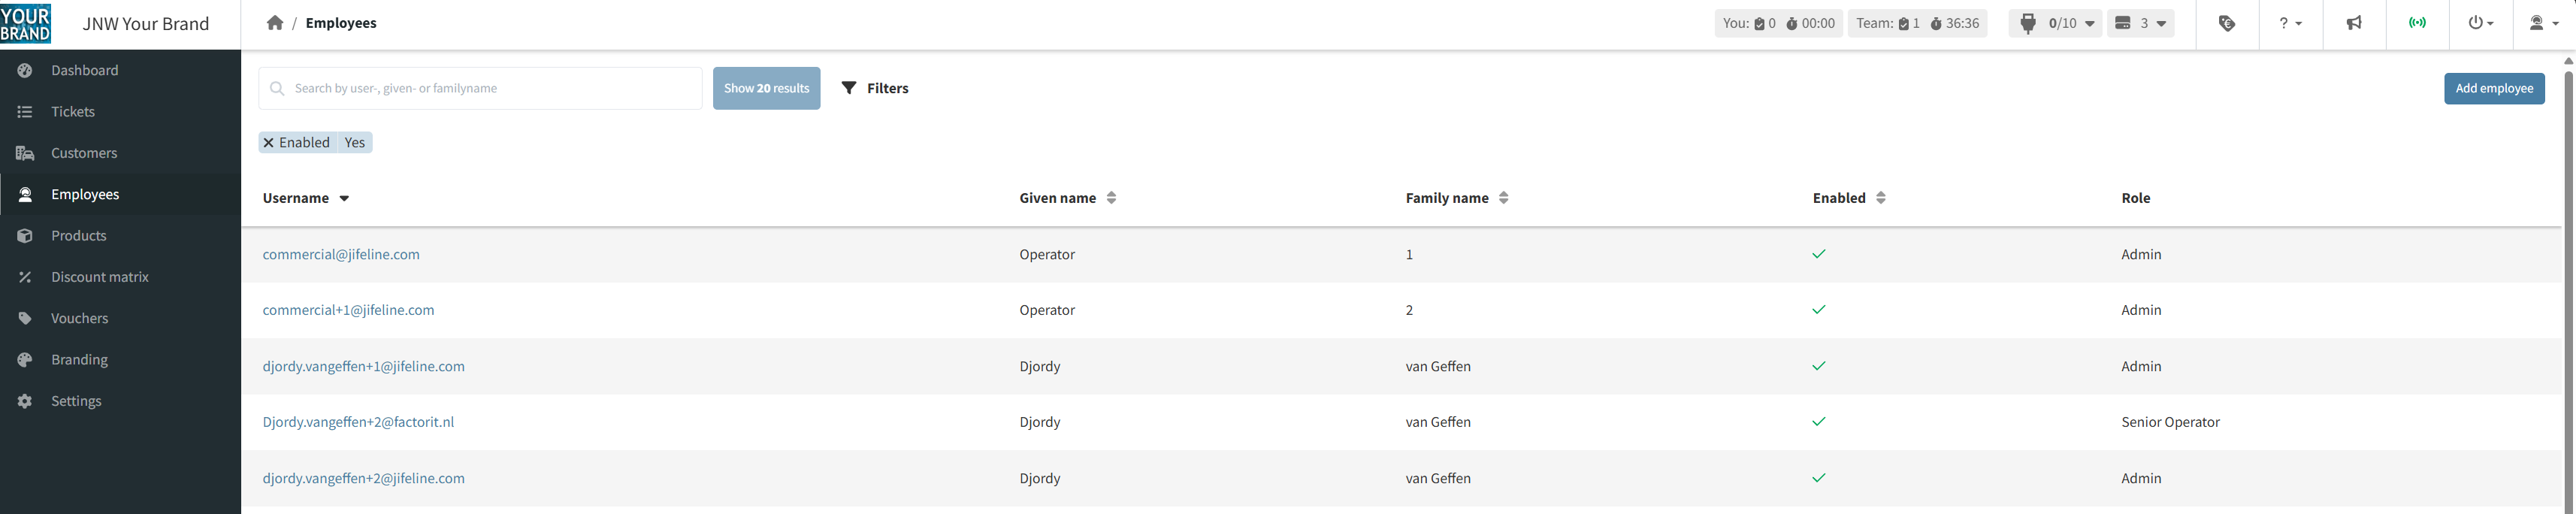The width and height of the screenshot is (2576, 514).
Task: Sort table by Given name column
Action: pos(1111,198)
